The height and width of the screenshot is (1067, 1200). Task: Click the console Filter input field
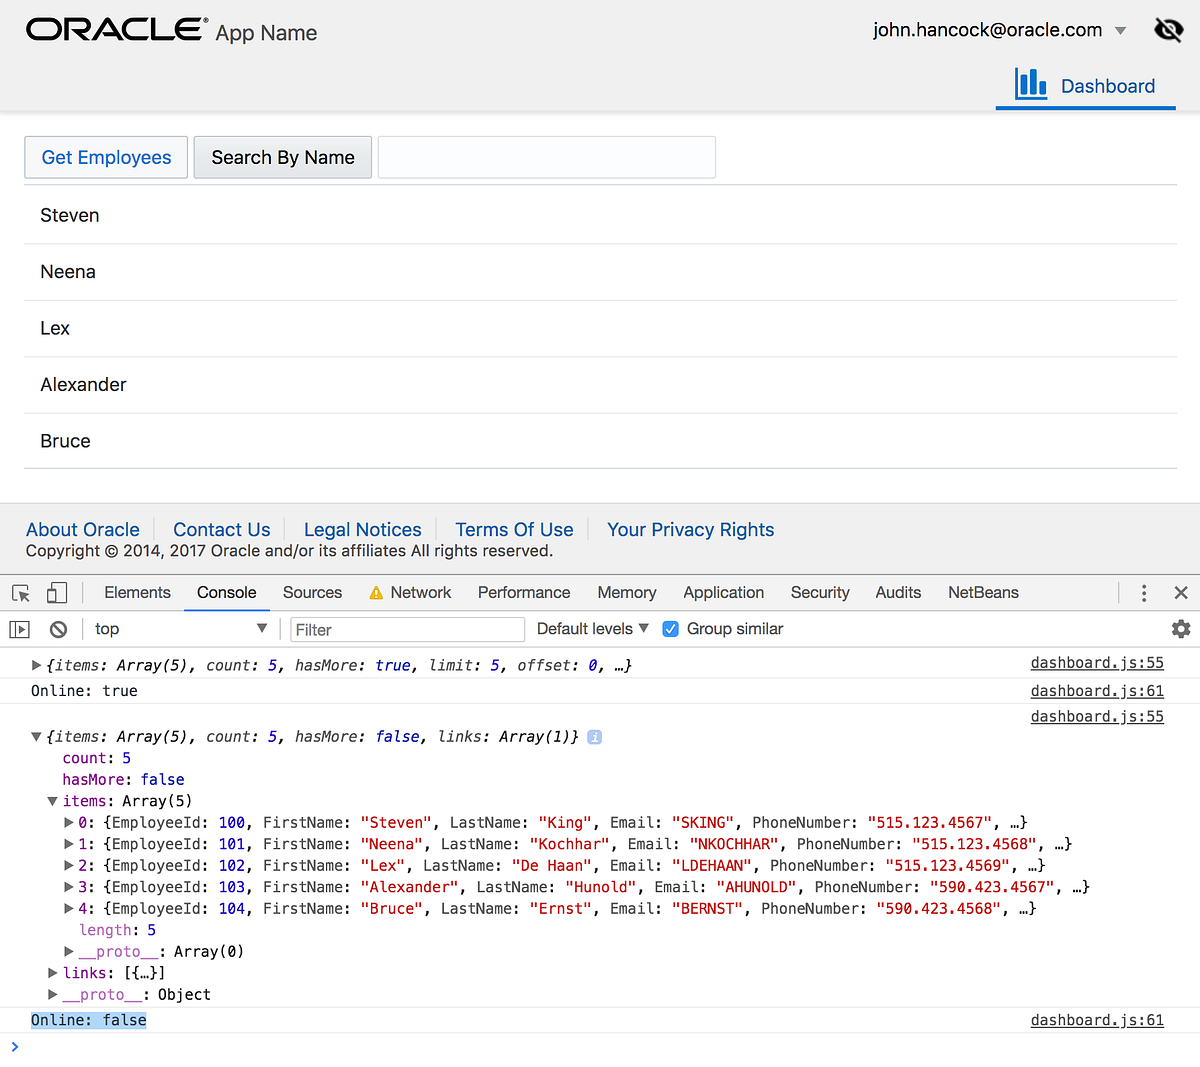(x=407, y=629)
